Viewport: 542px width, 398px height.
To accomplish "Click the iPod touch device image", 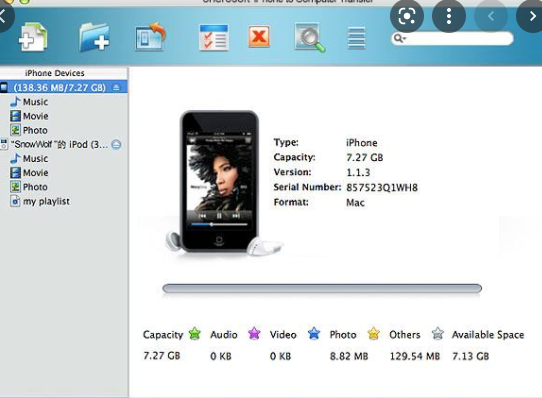I will (x=219, y=182).
